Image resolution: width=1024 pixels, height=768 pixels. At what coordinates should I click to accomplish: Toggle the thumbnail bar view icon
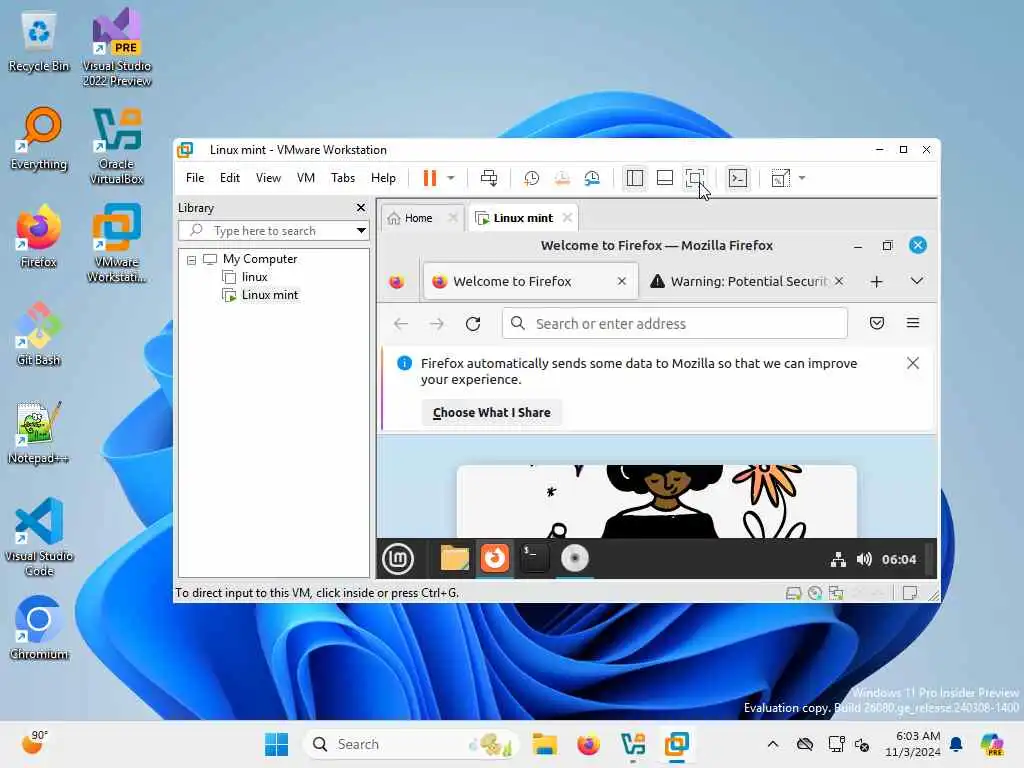coord(665,178)
